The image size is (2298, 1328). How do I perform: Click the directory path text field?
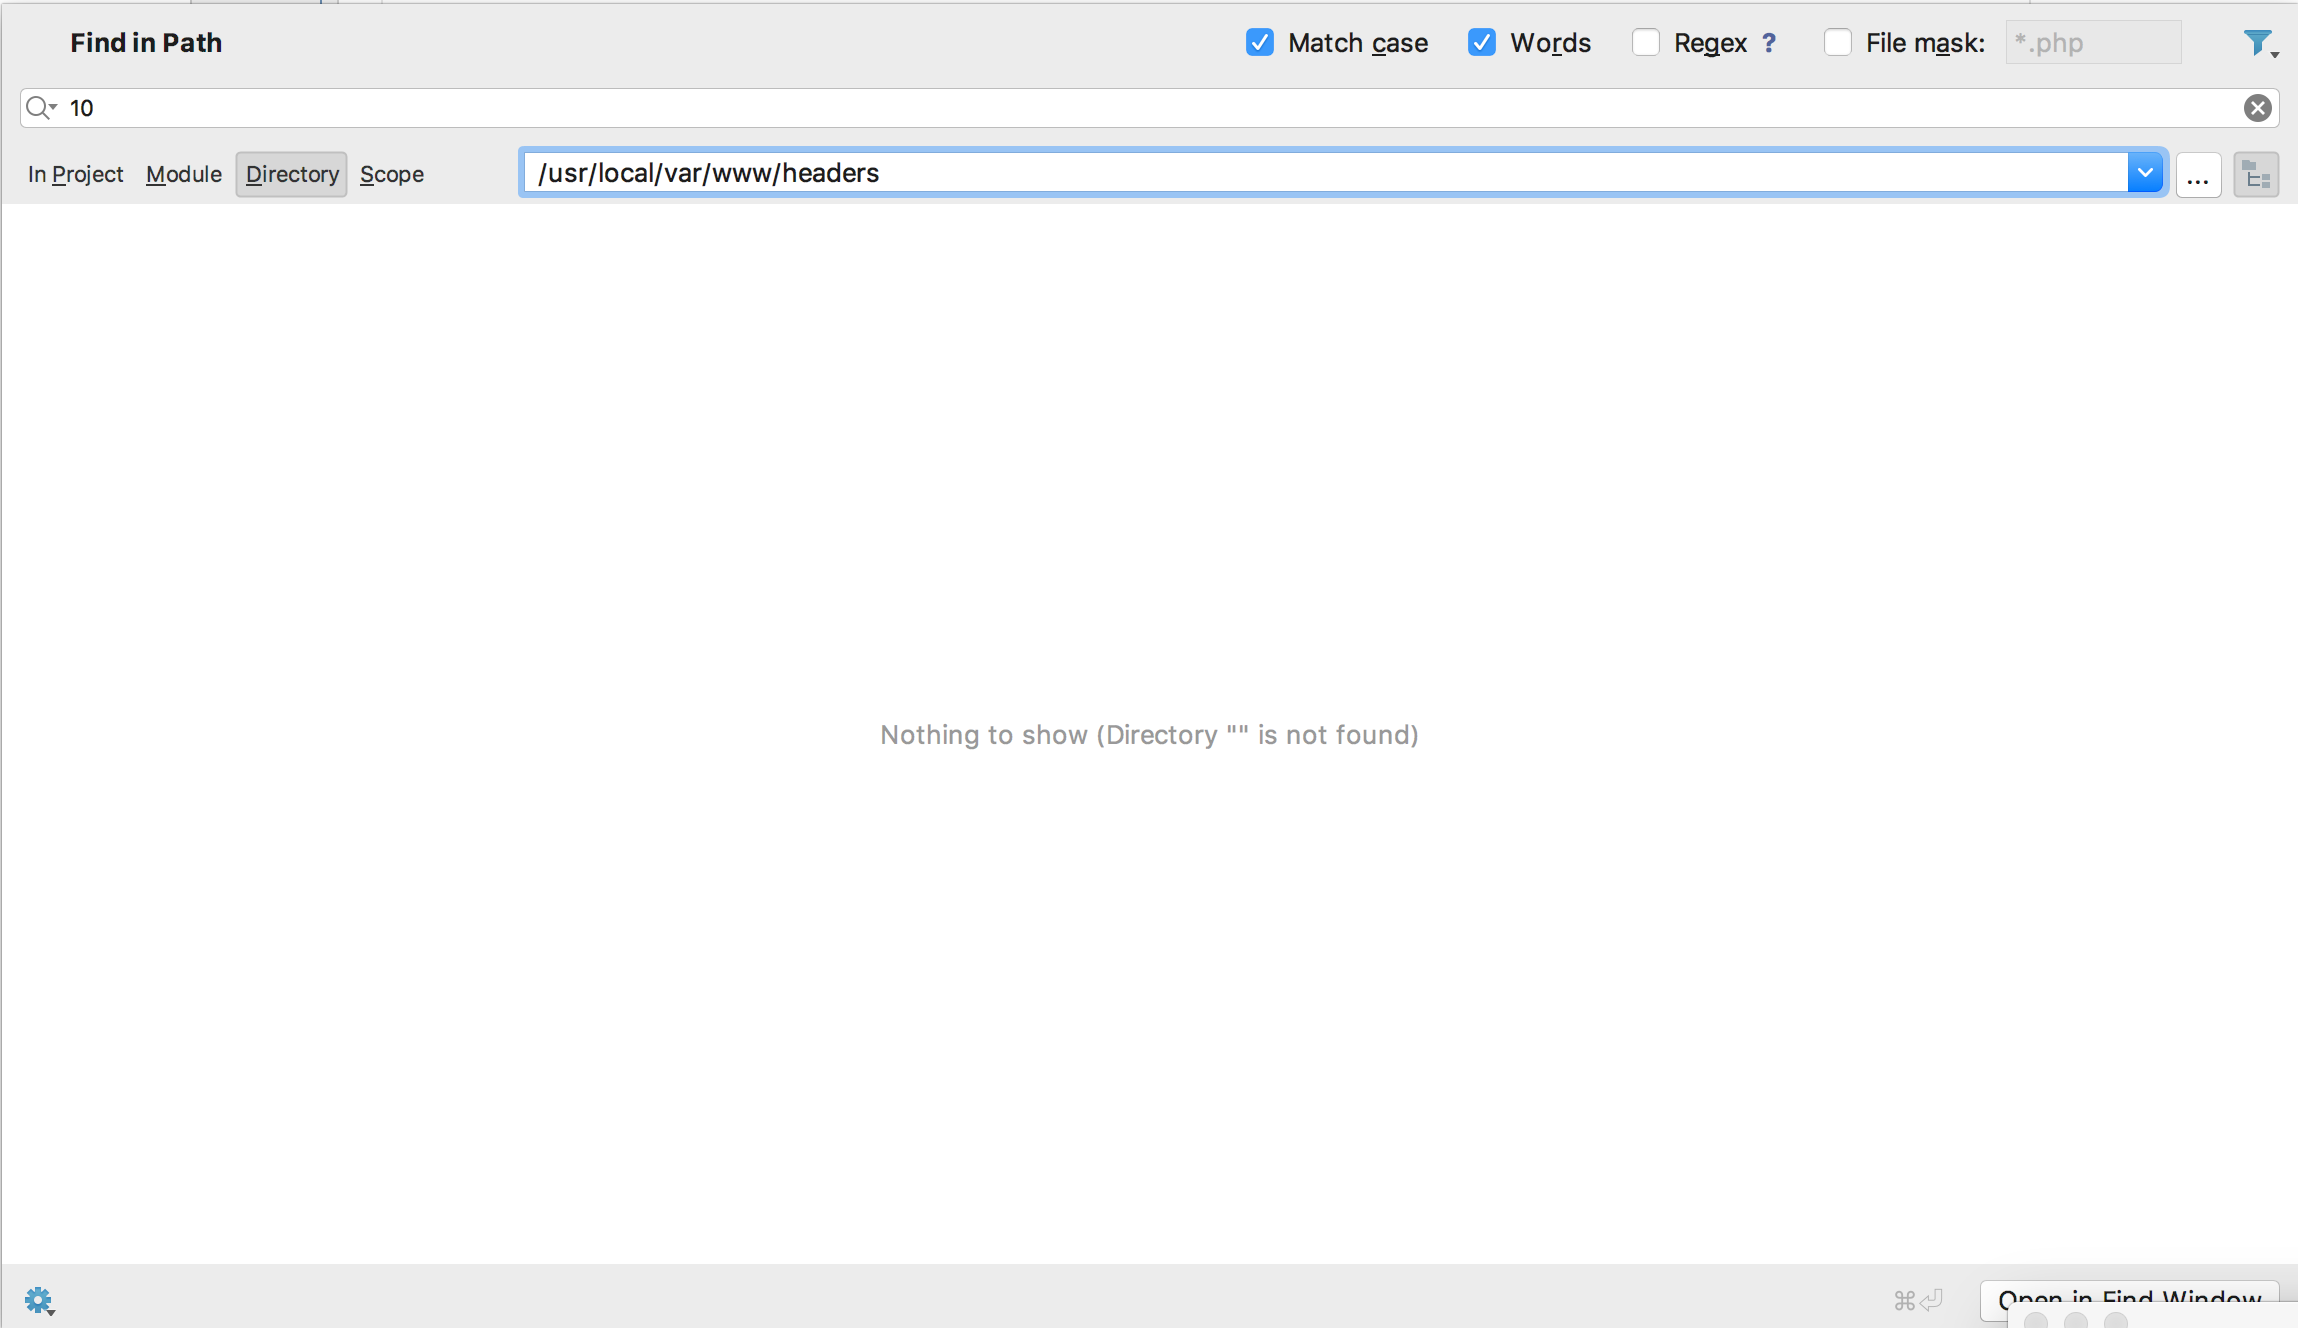[1200, 172]
